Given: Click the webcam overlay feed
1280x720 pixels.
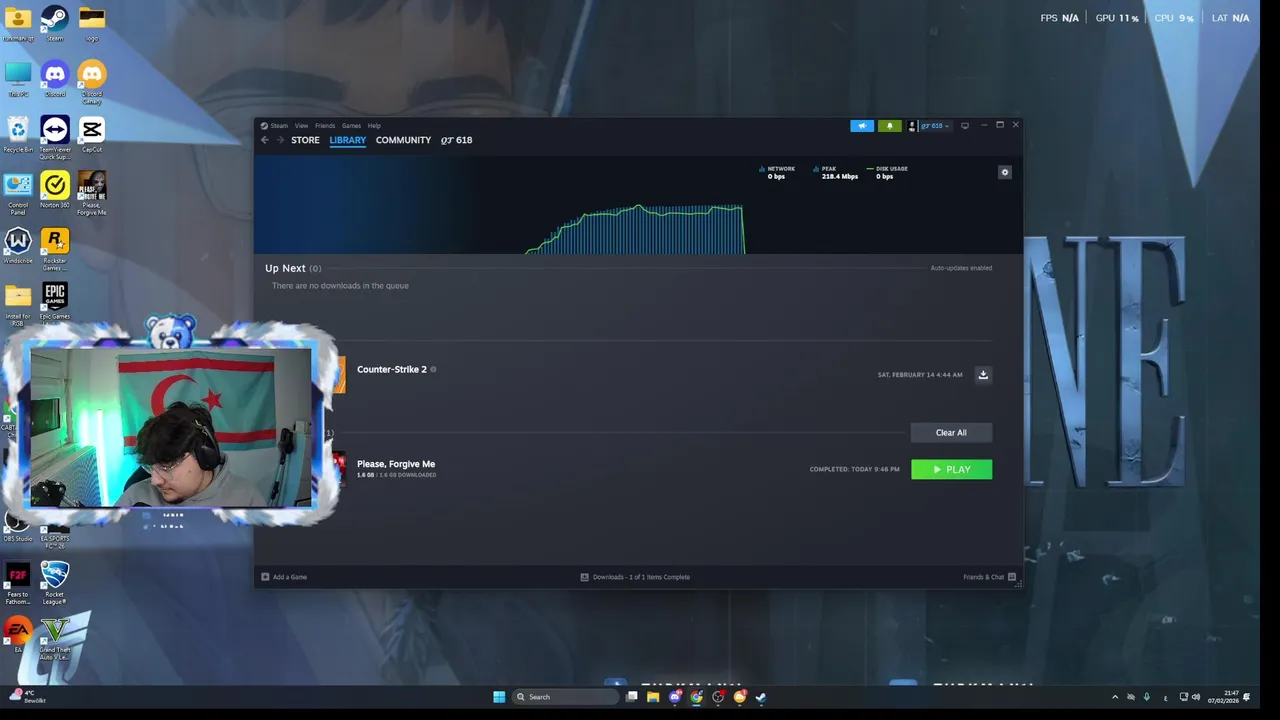Looking at the screenshot, I should (170, 427).
